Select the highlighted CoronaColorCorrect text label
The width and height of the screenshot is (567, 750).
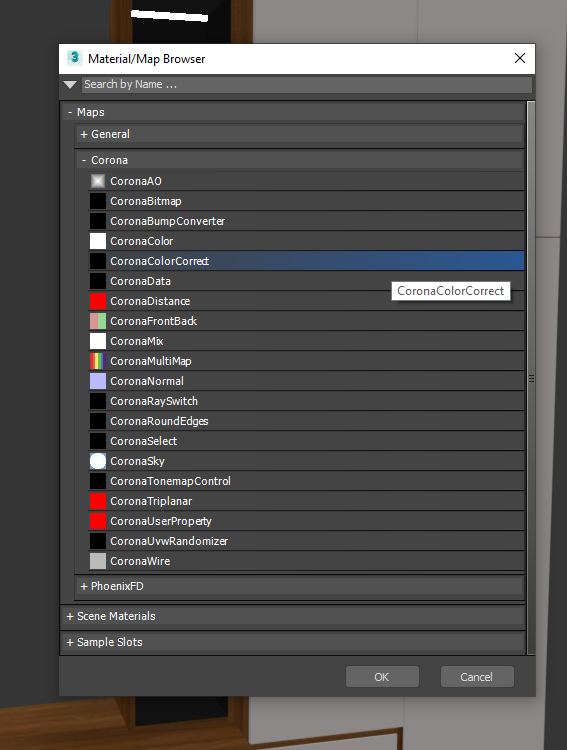159,261
